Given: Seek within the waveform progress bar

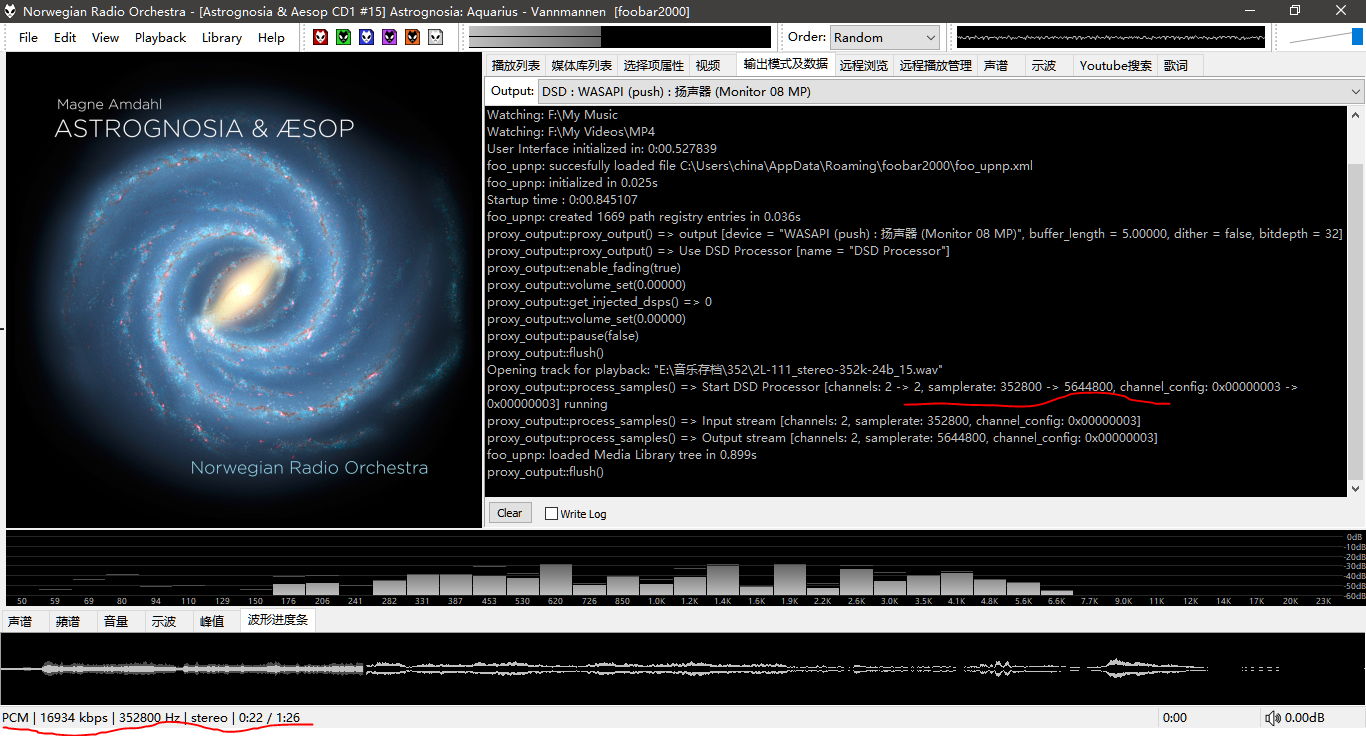Looking at the screenshot, I should 682,668.
